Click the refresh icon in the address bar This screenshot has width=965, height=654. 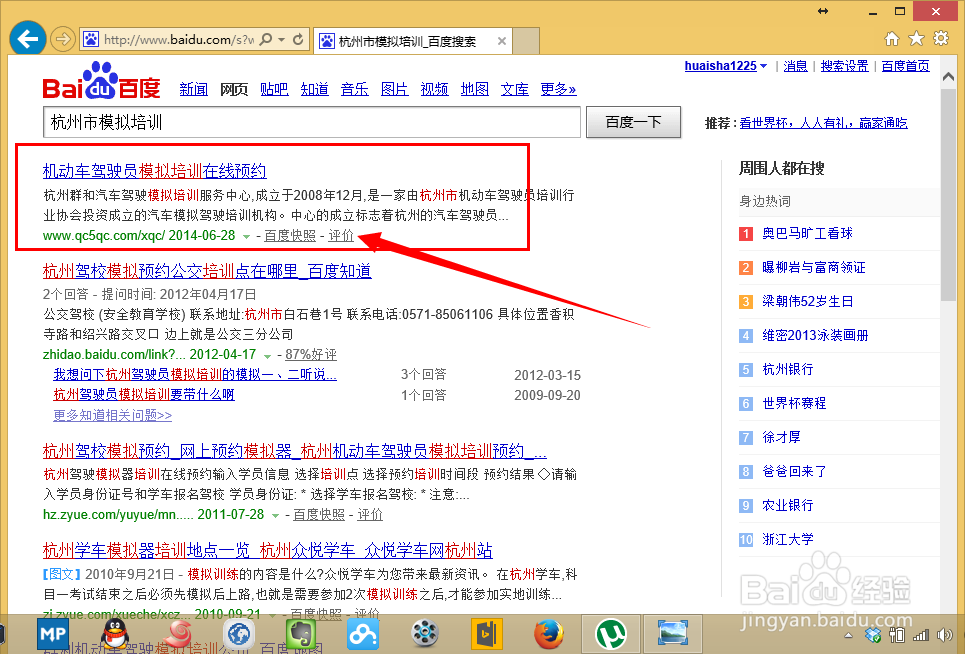(x=298, y=39)
